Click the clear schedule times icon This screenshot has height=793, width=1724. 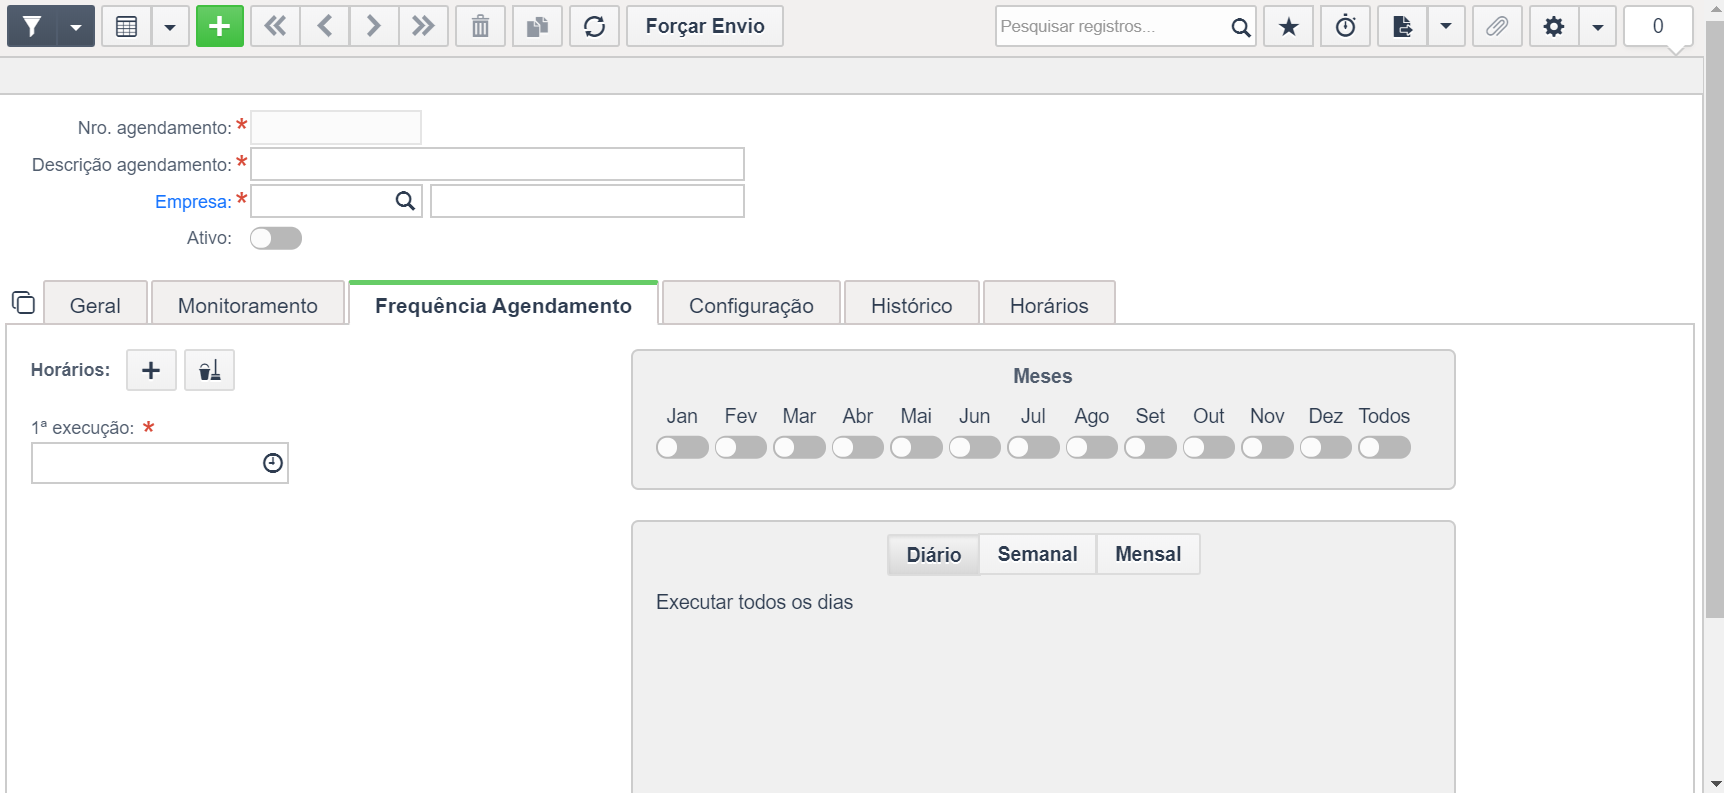pos(209,370)
